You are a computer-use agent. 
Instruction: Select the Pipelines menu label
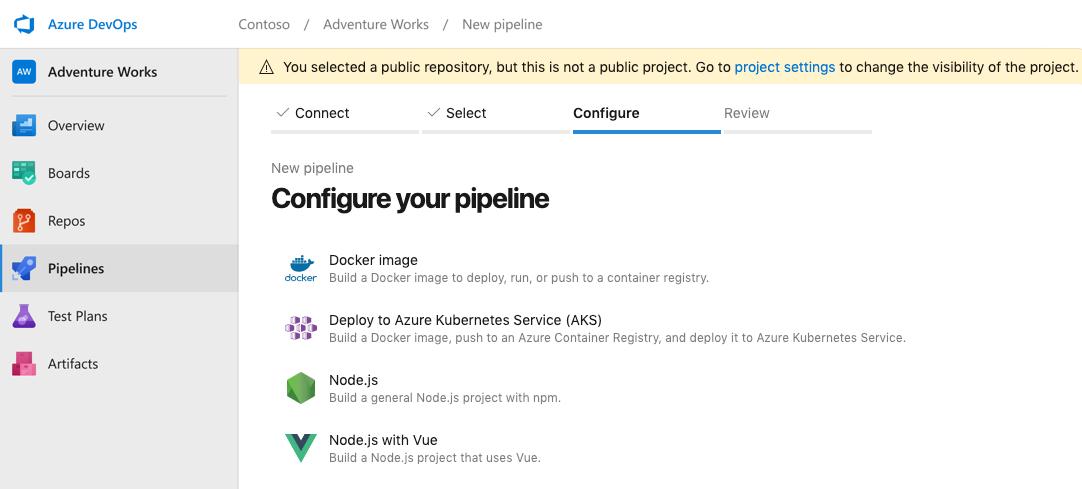[76, 268]
